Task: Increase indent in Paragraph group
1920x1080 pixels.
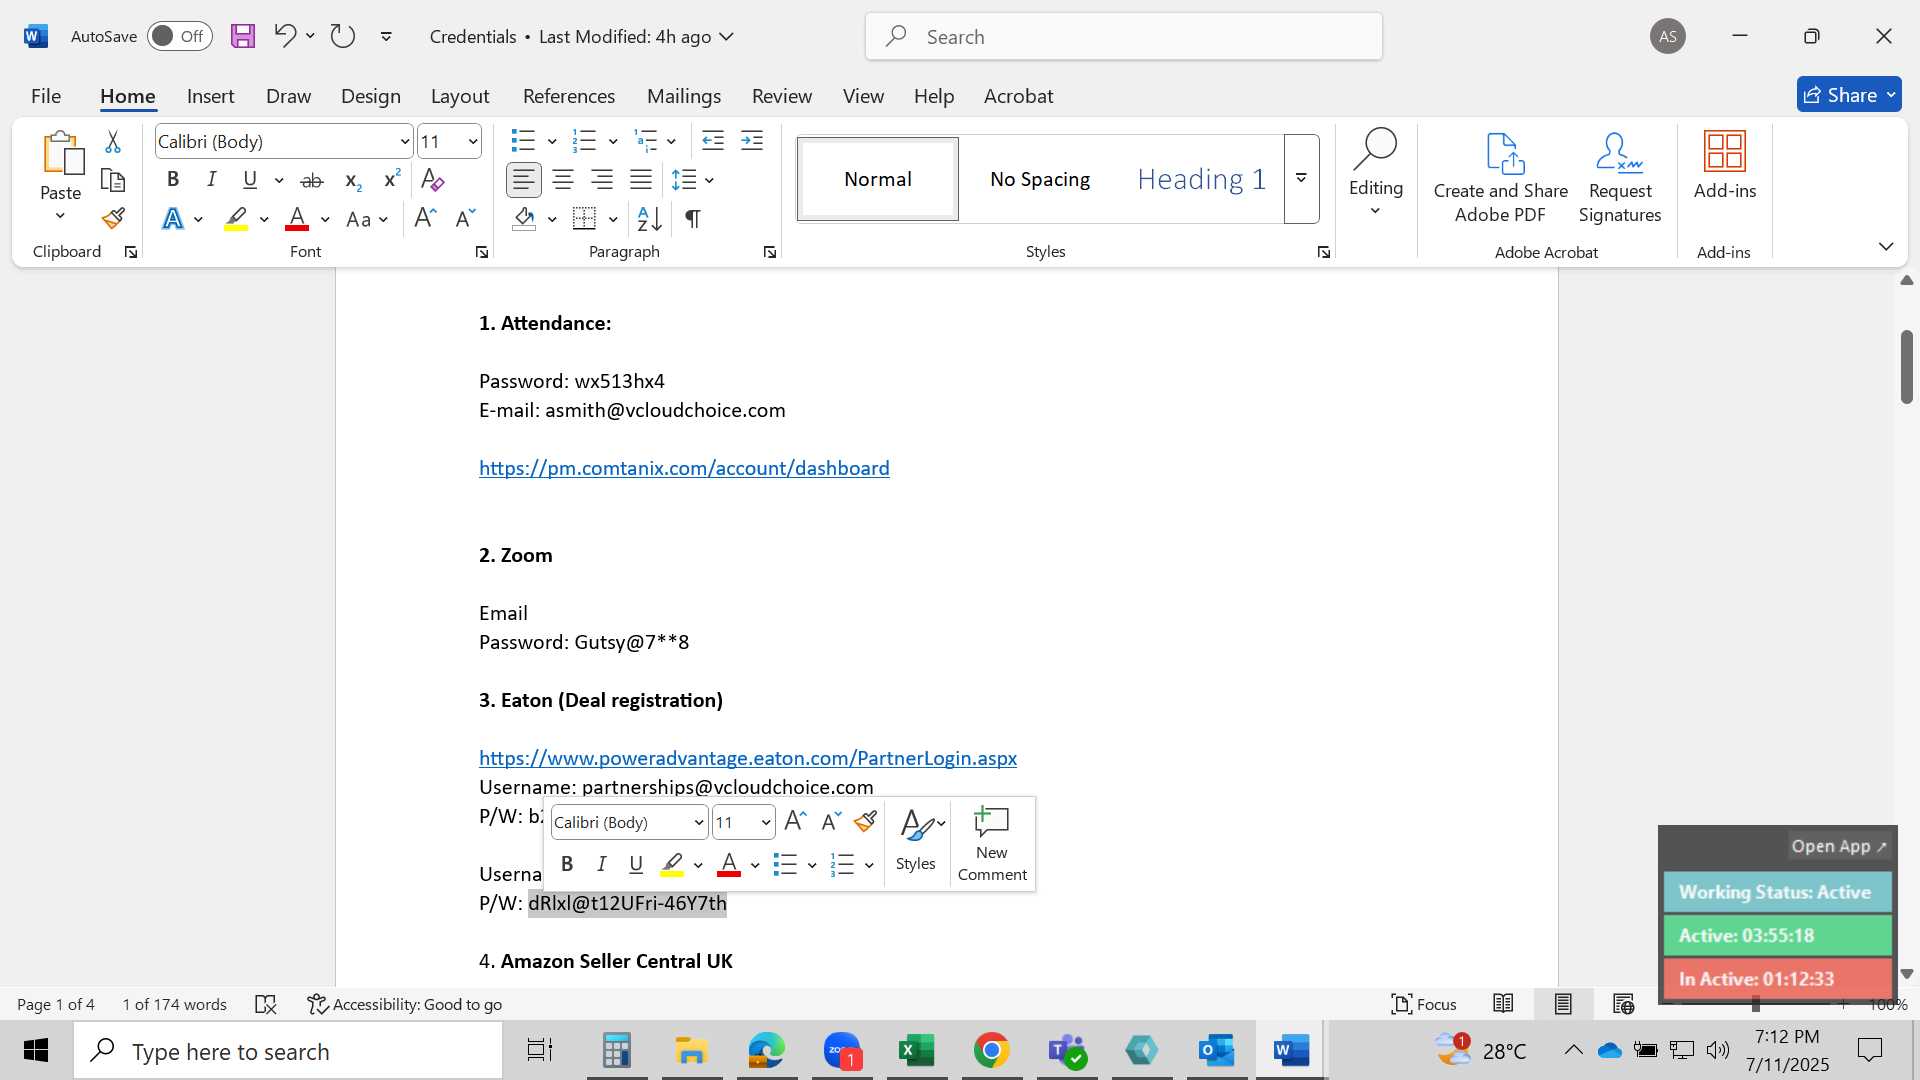Action: (x=752, y=141)
